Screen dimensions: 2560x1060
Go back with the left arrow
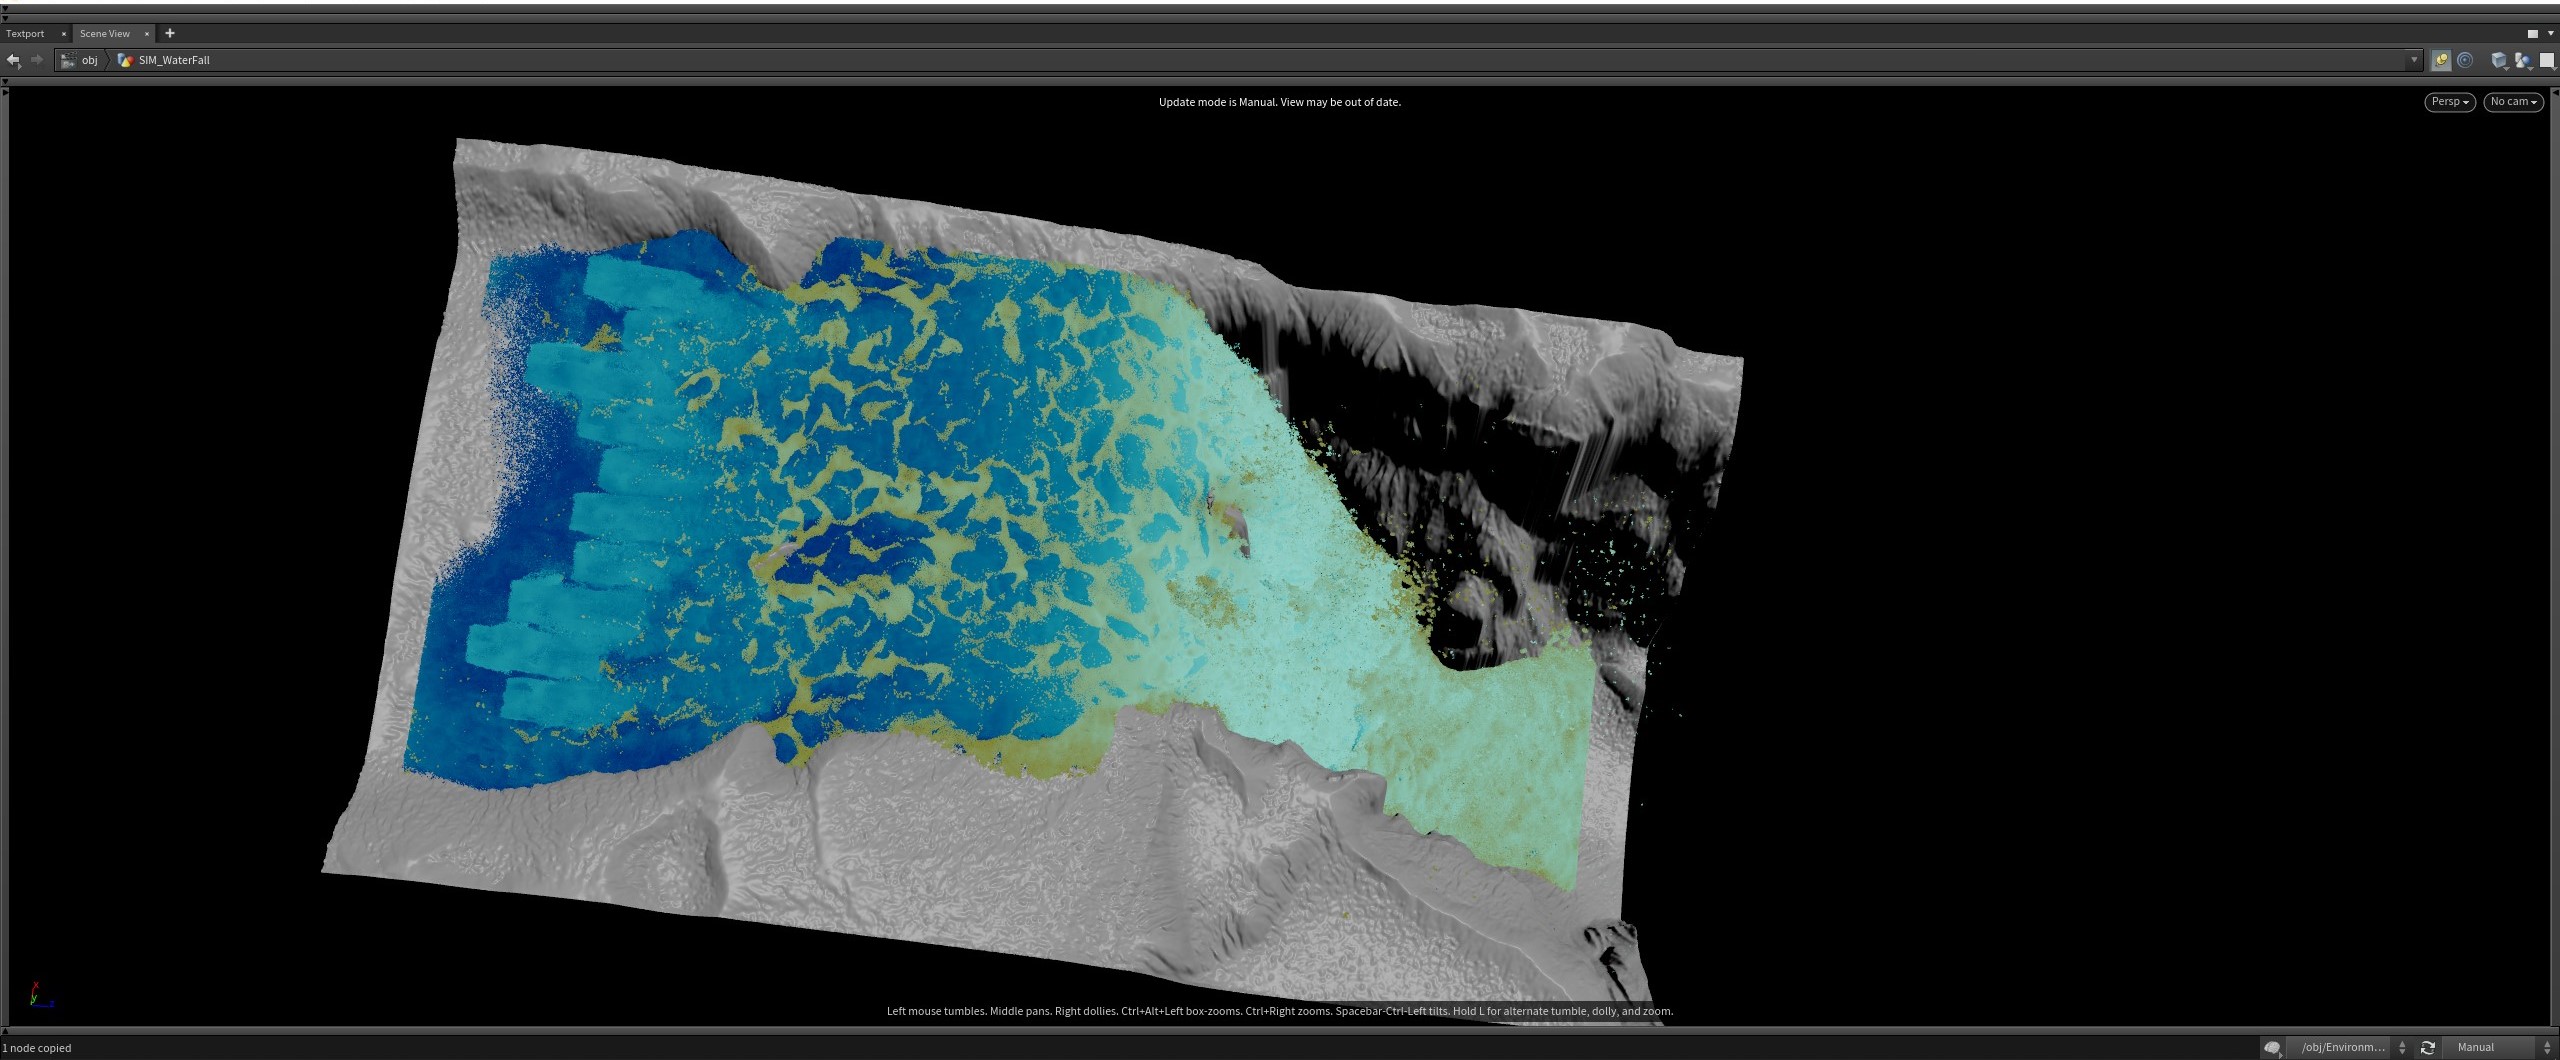tap(13, 60)
